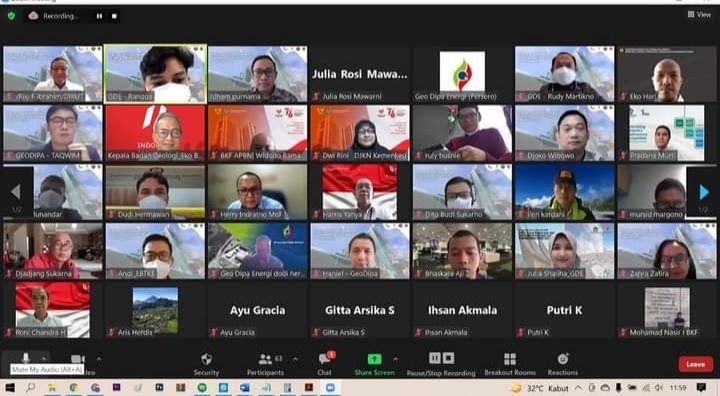Open the Participants panel
The height and width of the screenshot is (396, 720).
point(265,363)
